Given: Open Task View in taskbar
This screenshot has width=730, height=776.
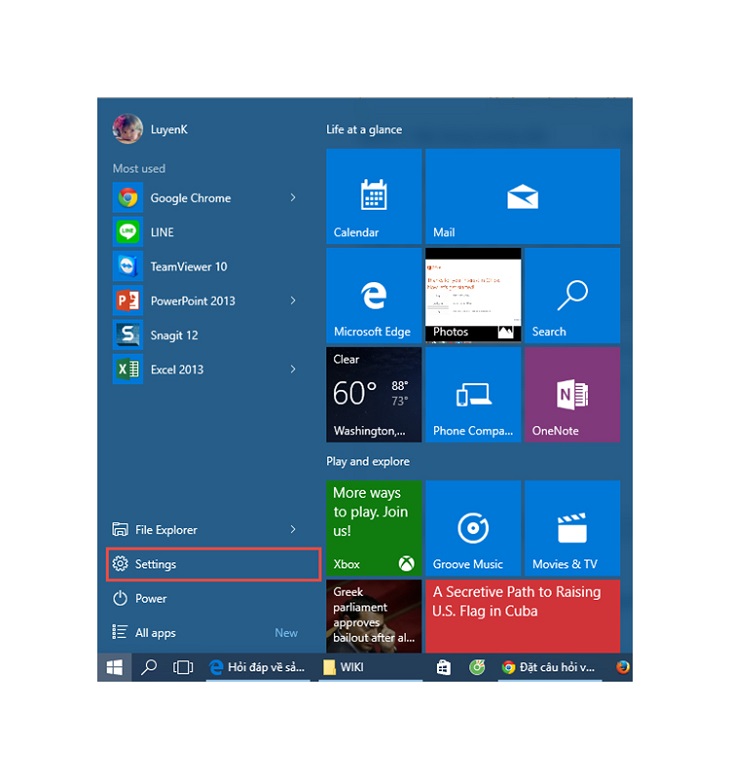Looking at the screenshot, I should pyautogui.click(x=182, y=668).
